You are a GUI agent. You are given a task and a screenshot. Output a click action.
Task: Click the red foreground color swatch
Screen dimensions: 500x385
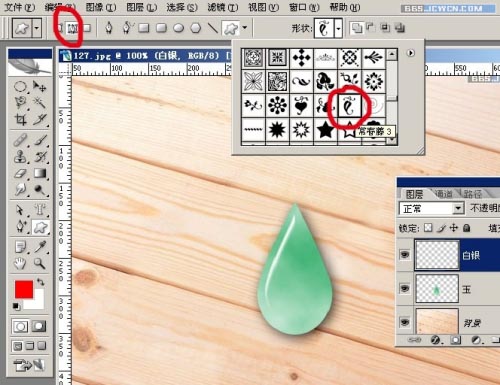[x=24, y=289]
